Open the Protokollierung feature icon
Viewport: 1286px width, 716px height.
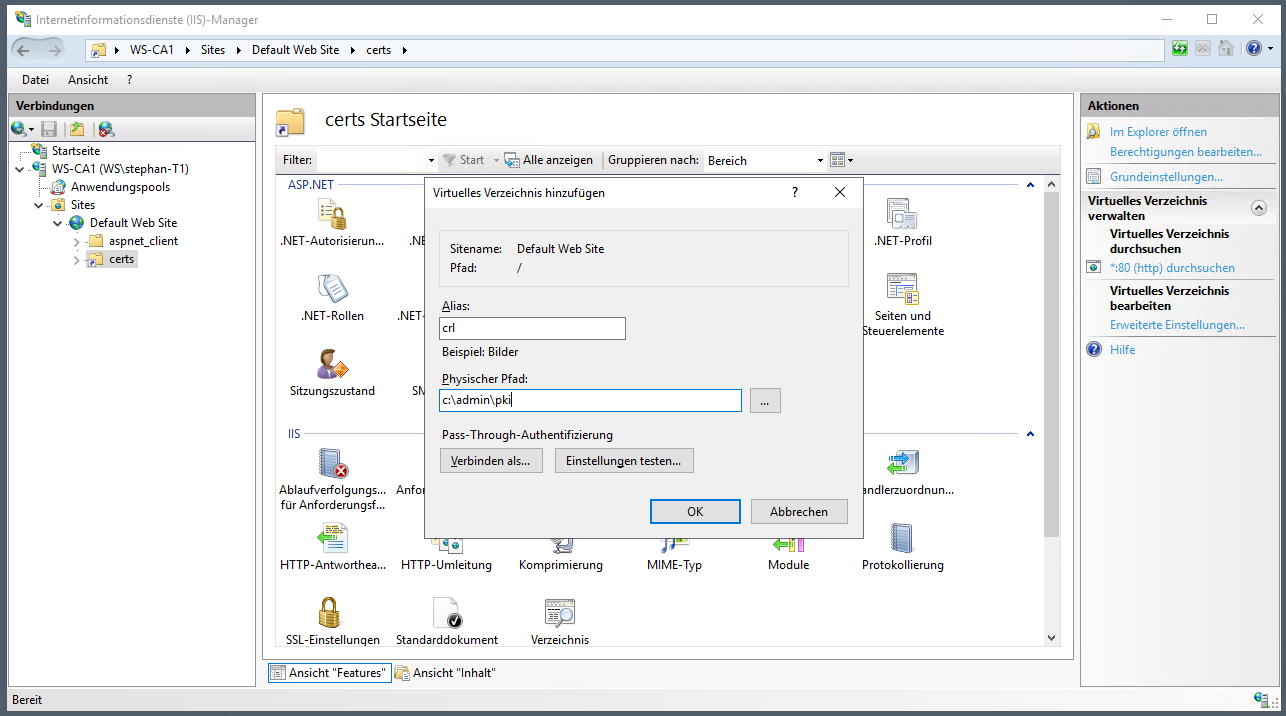[902, 539]
